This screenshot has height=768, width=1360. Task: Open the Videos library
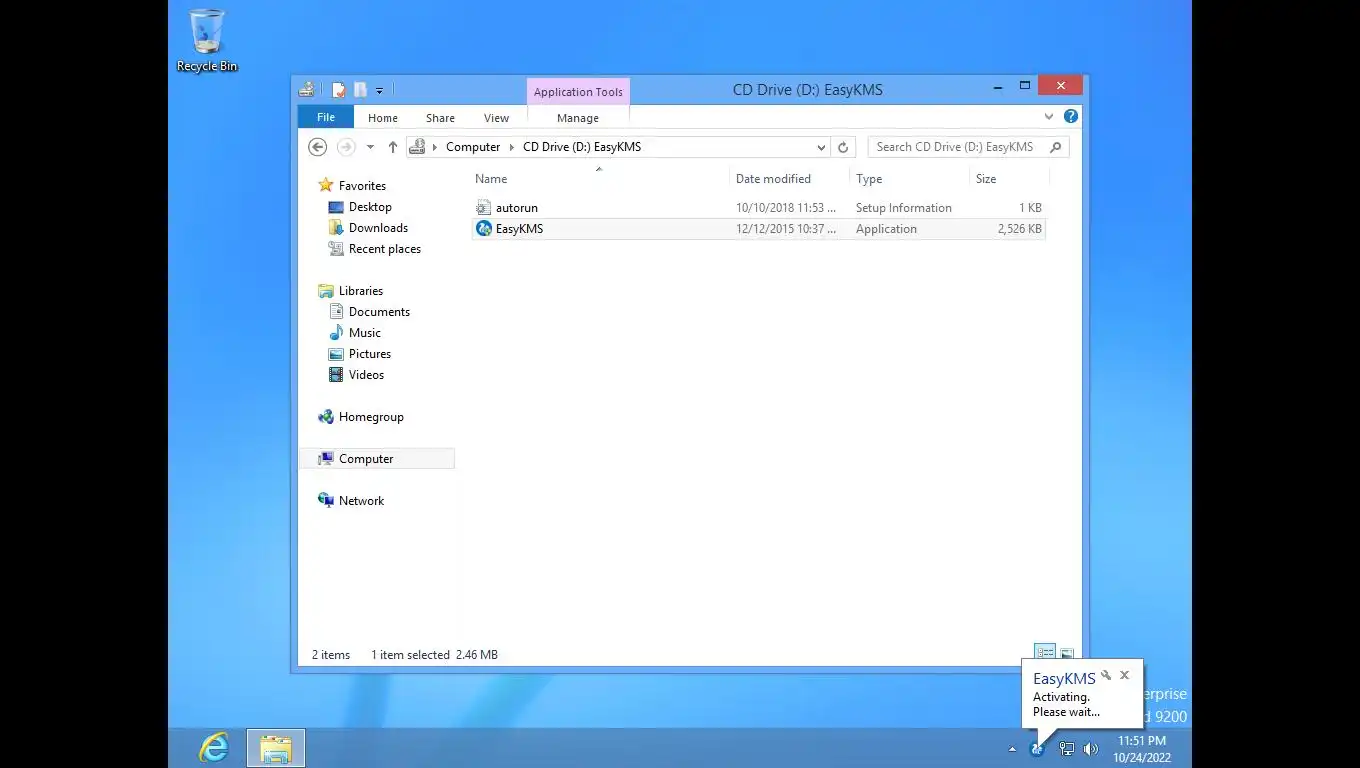coord(366,375)
